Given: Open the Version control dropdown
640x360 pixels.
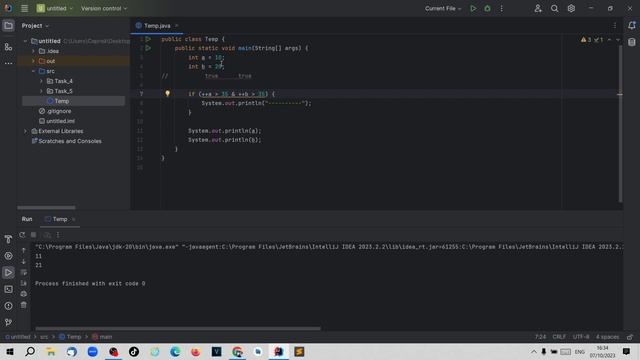Looking at the screenshot, I should point(104,8).
